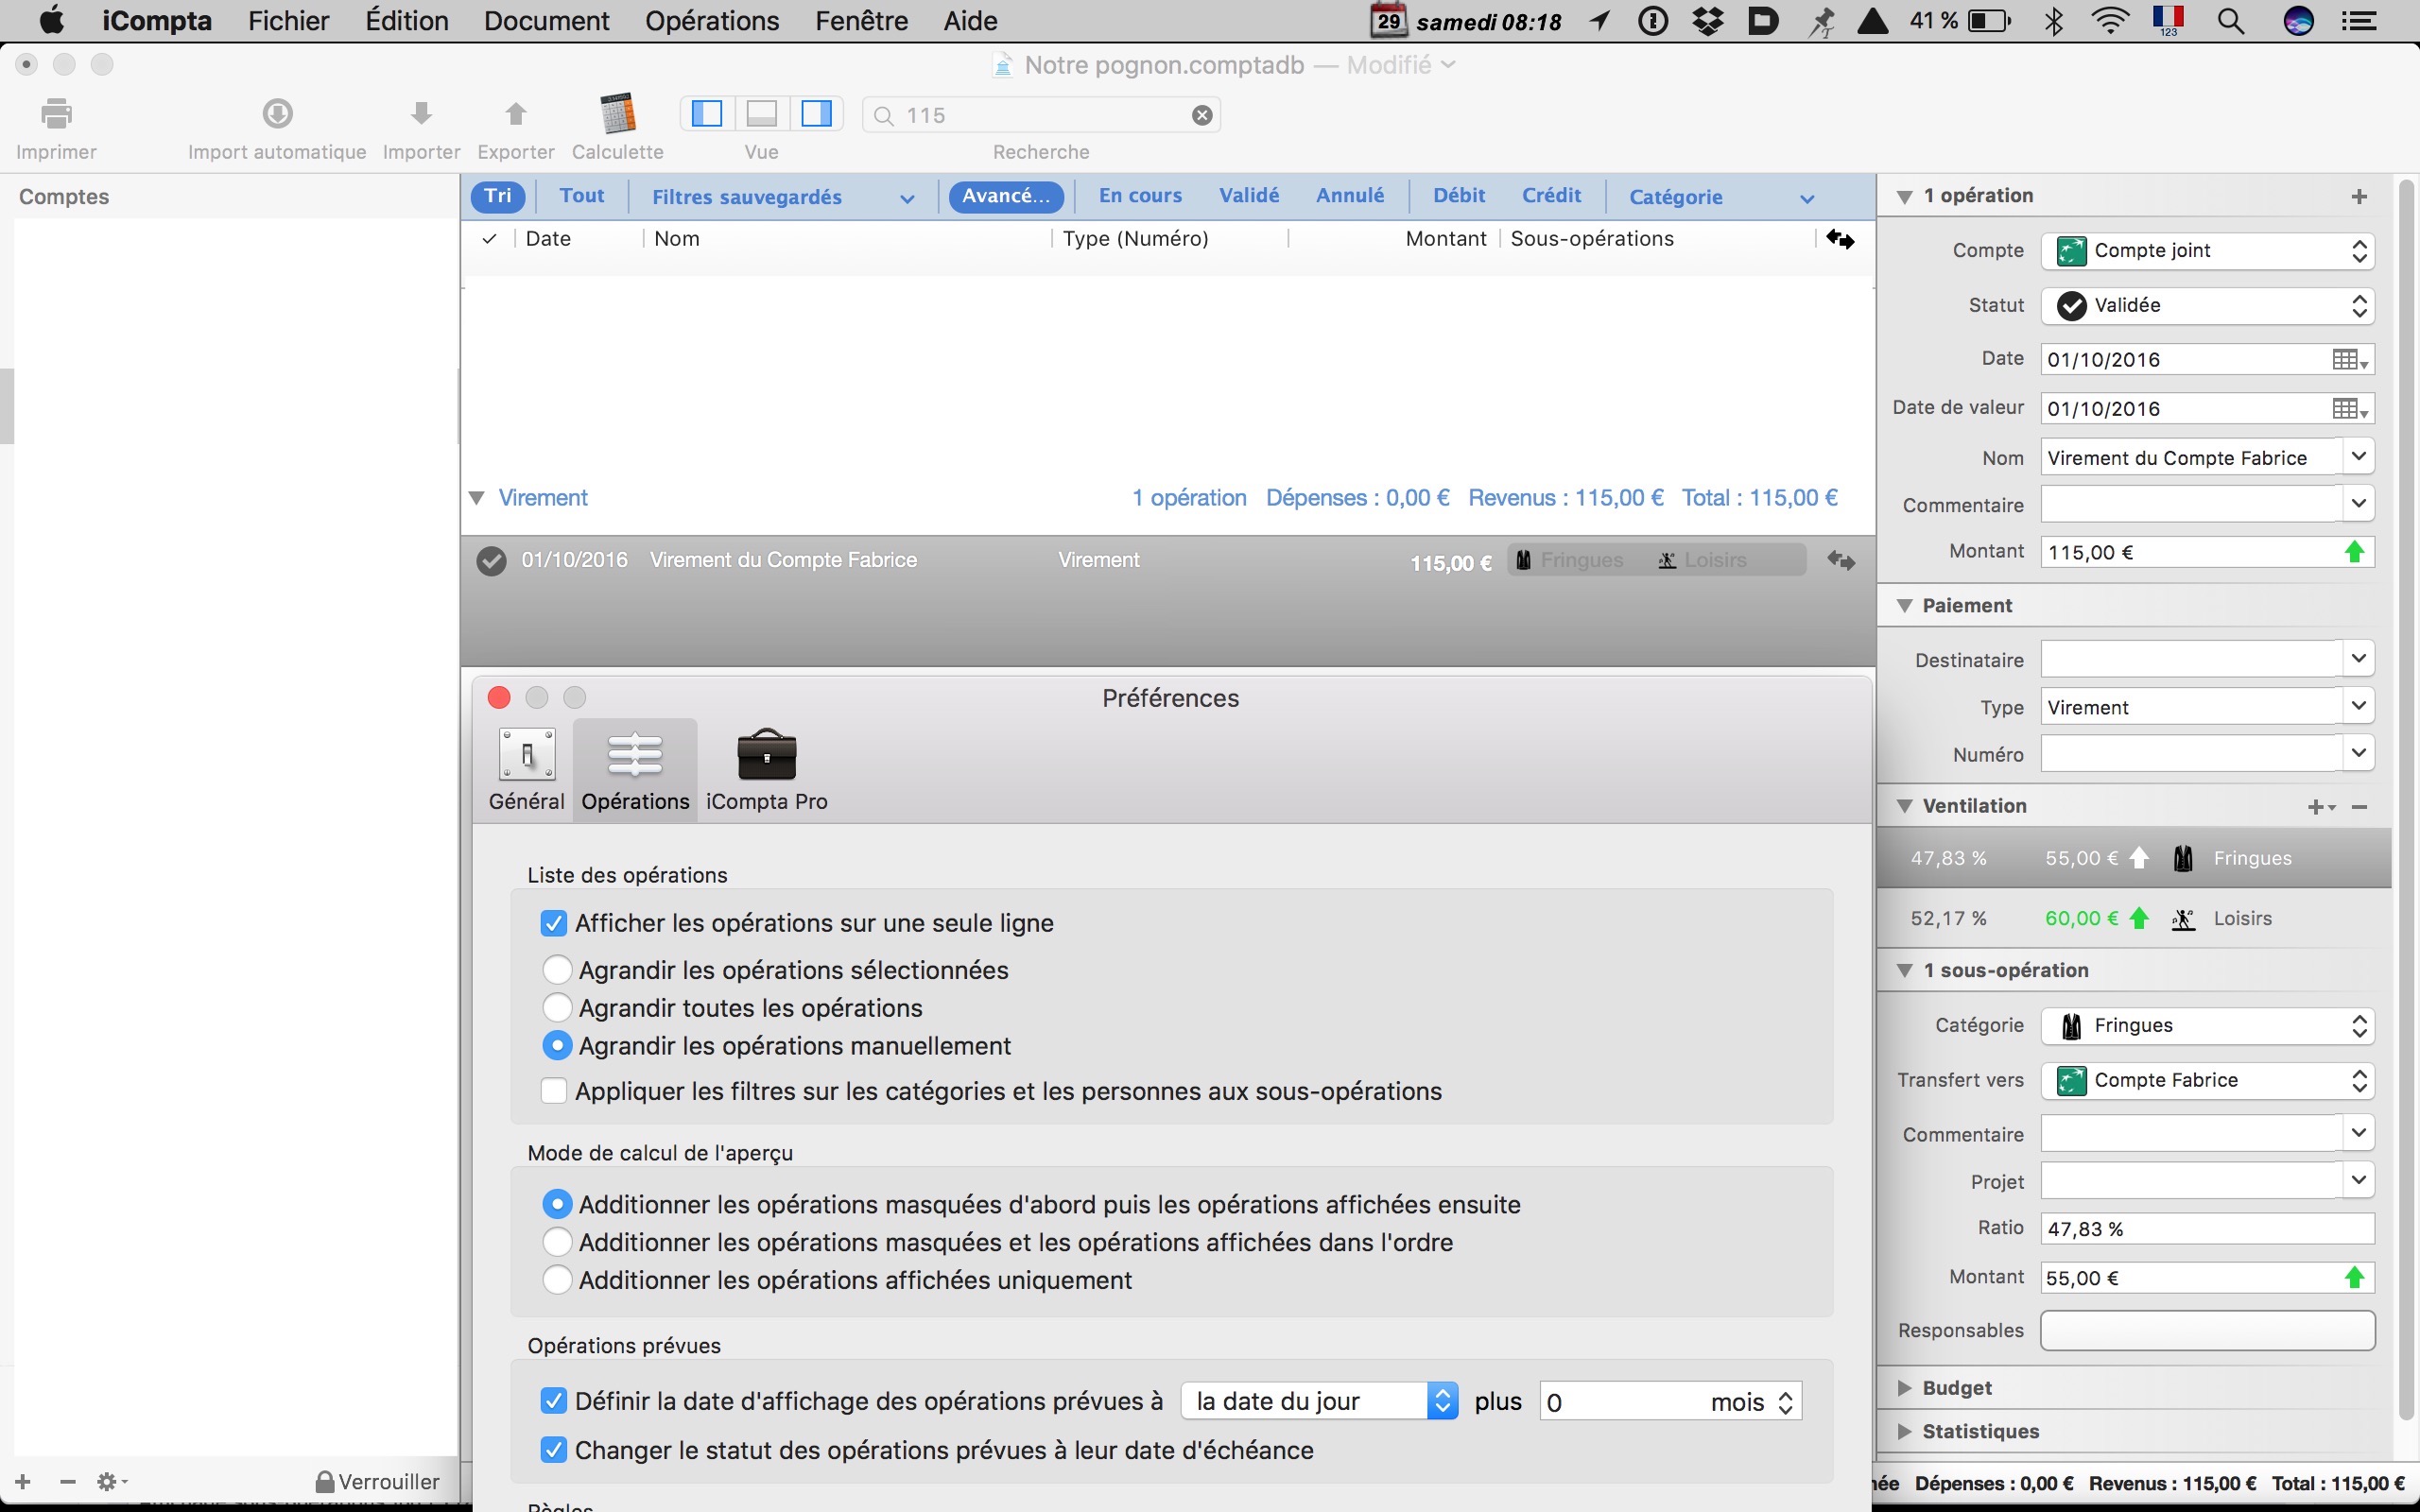Viewport: 2420px width, 1512px height.
Task: Click the Verrouiller lock icon
Action: pyautogui.click(x=325, y=1482)
